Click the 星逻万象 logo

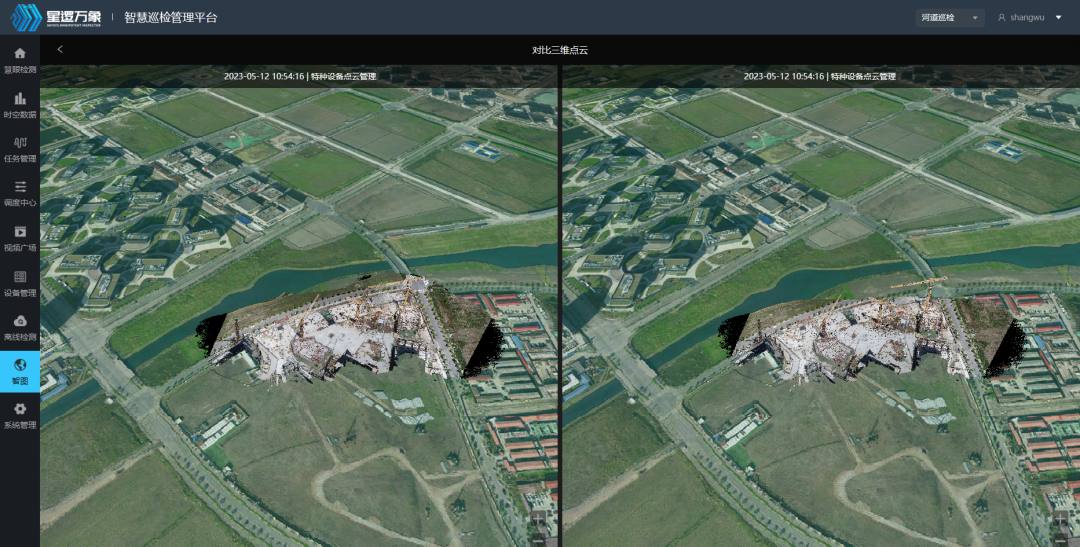click(x=54, y=18)
